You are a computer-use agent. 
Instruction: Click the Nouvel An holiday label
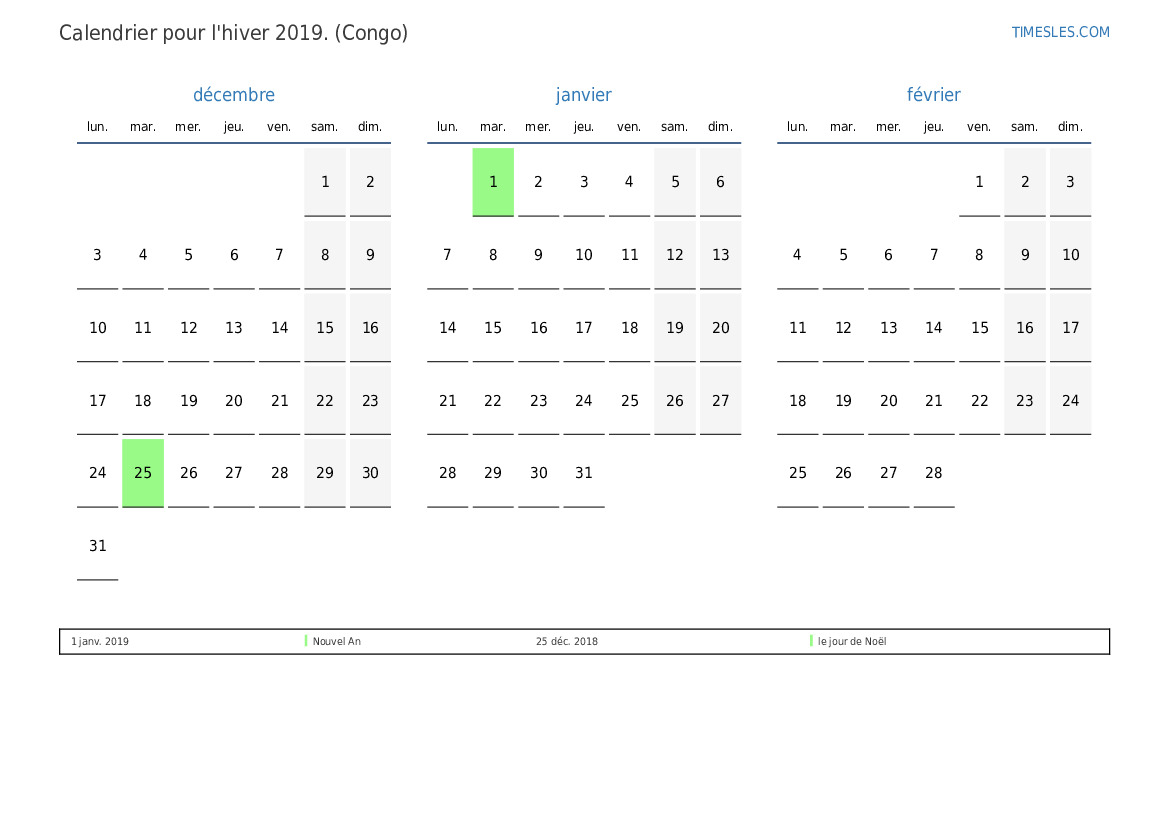click(x=337, y=642)
